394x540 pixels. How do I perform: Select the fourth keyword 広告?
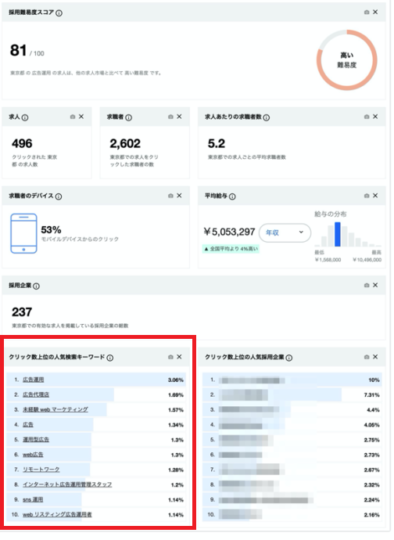point(28,425)
